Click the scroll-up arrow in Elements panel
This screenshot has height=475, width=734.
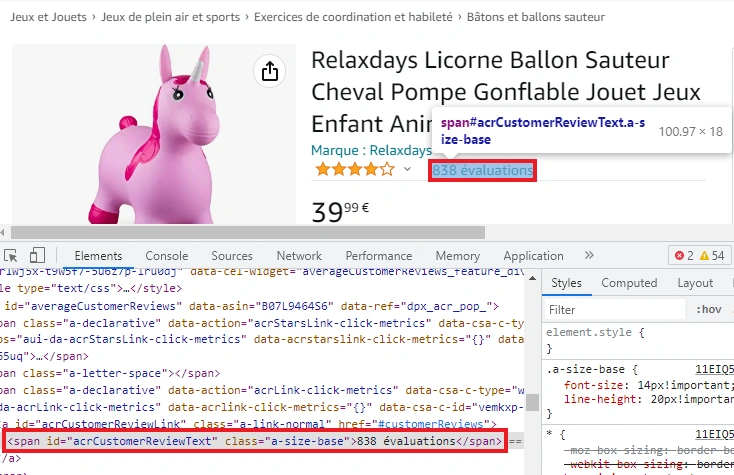click(x=532, y=278)
